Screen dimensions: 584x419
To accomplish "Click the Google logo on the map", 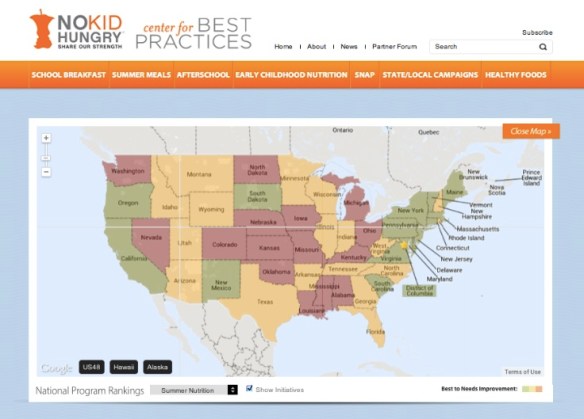I will pyautogui.click(x=57, y=368).
